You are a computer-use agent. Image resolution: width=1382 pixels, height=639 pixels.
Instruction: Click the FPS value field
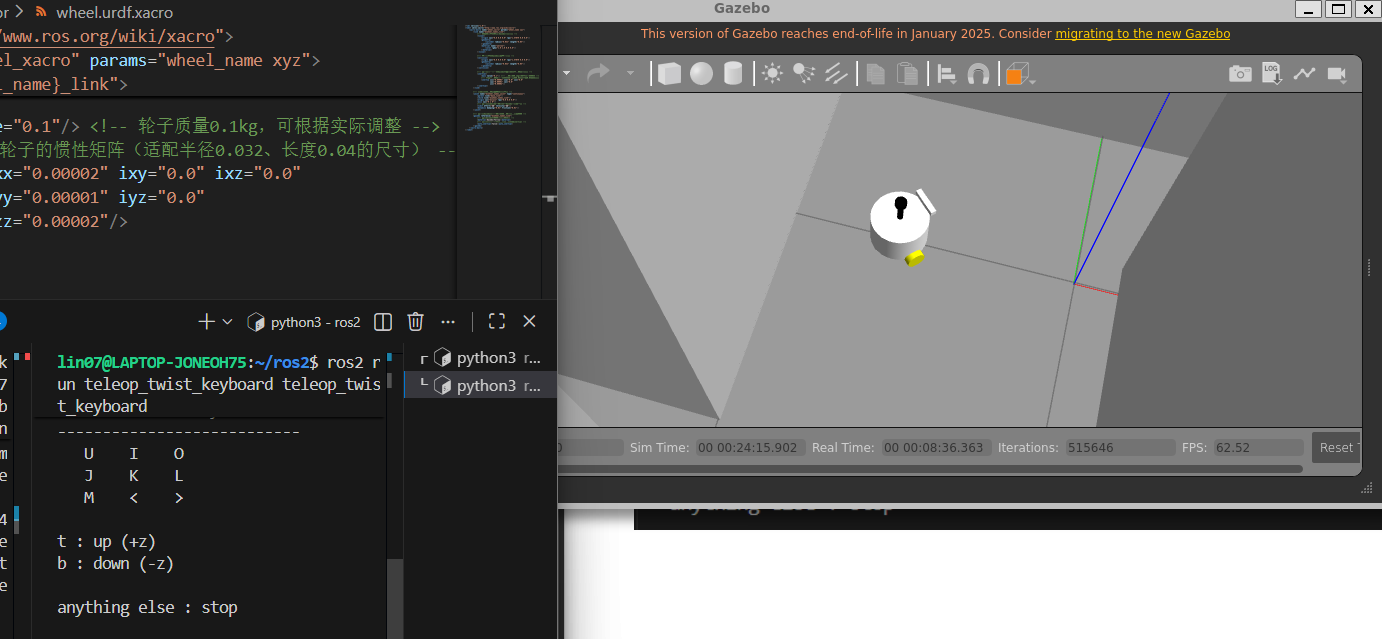pos(1258,448)
